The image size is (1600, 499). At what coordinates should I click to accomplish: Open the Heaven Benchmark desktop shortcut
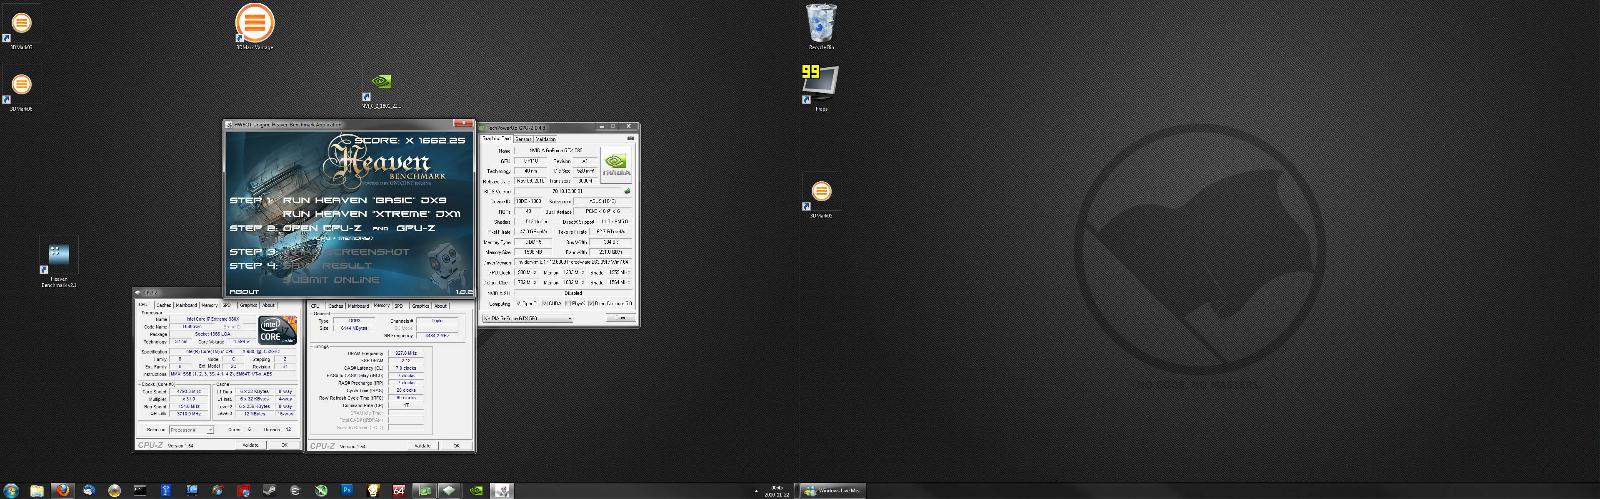(59, 262)
